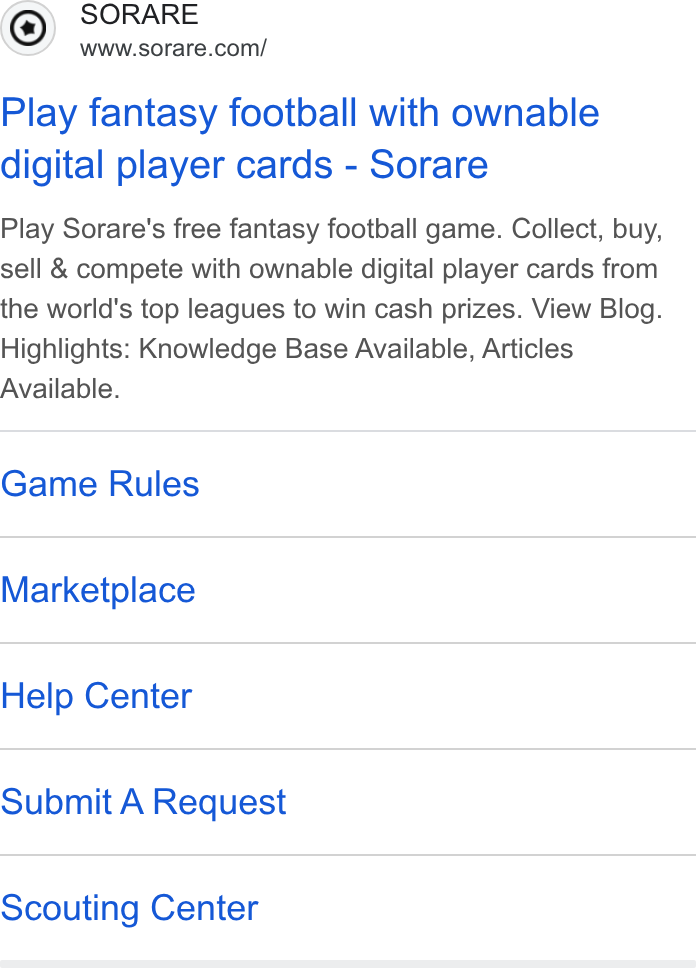Click headline line 'digital player cards - Sorare'
This screenshot has height=968, width=696.
244,165
